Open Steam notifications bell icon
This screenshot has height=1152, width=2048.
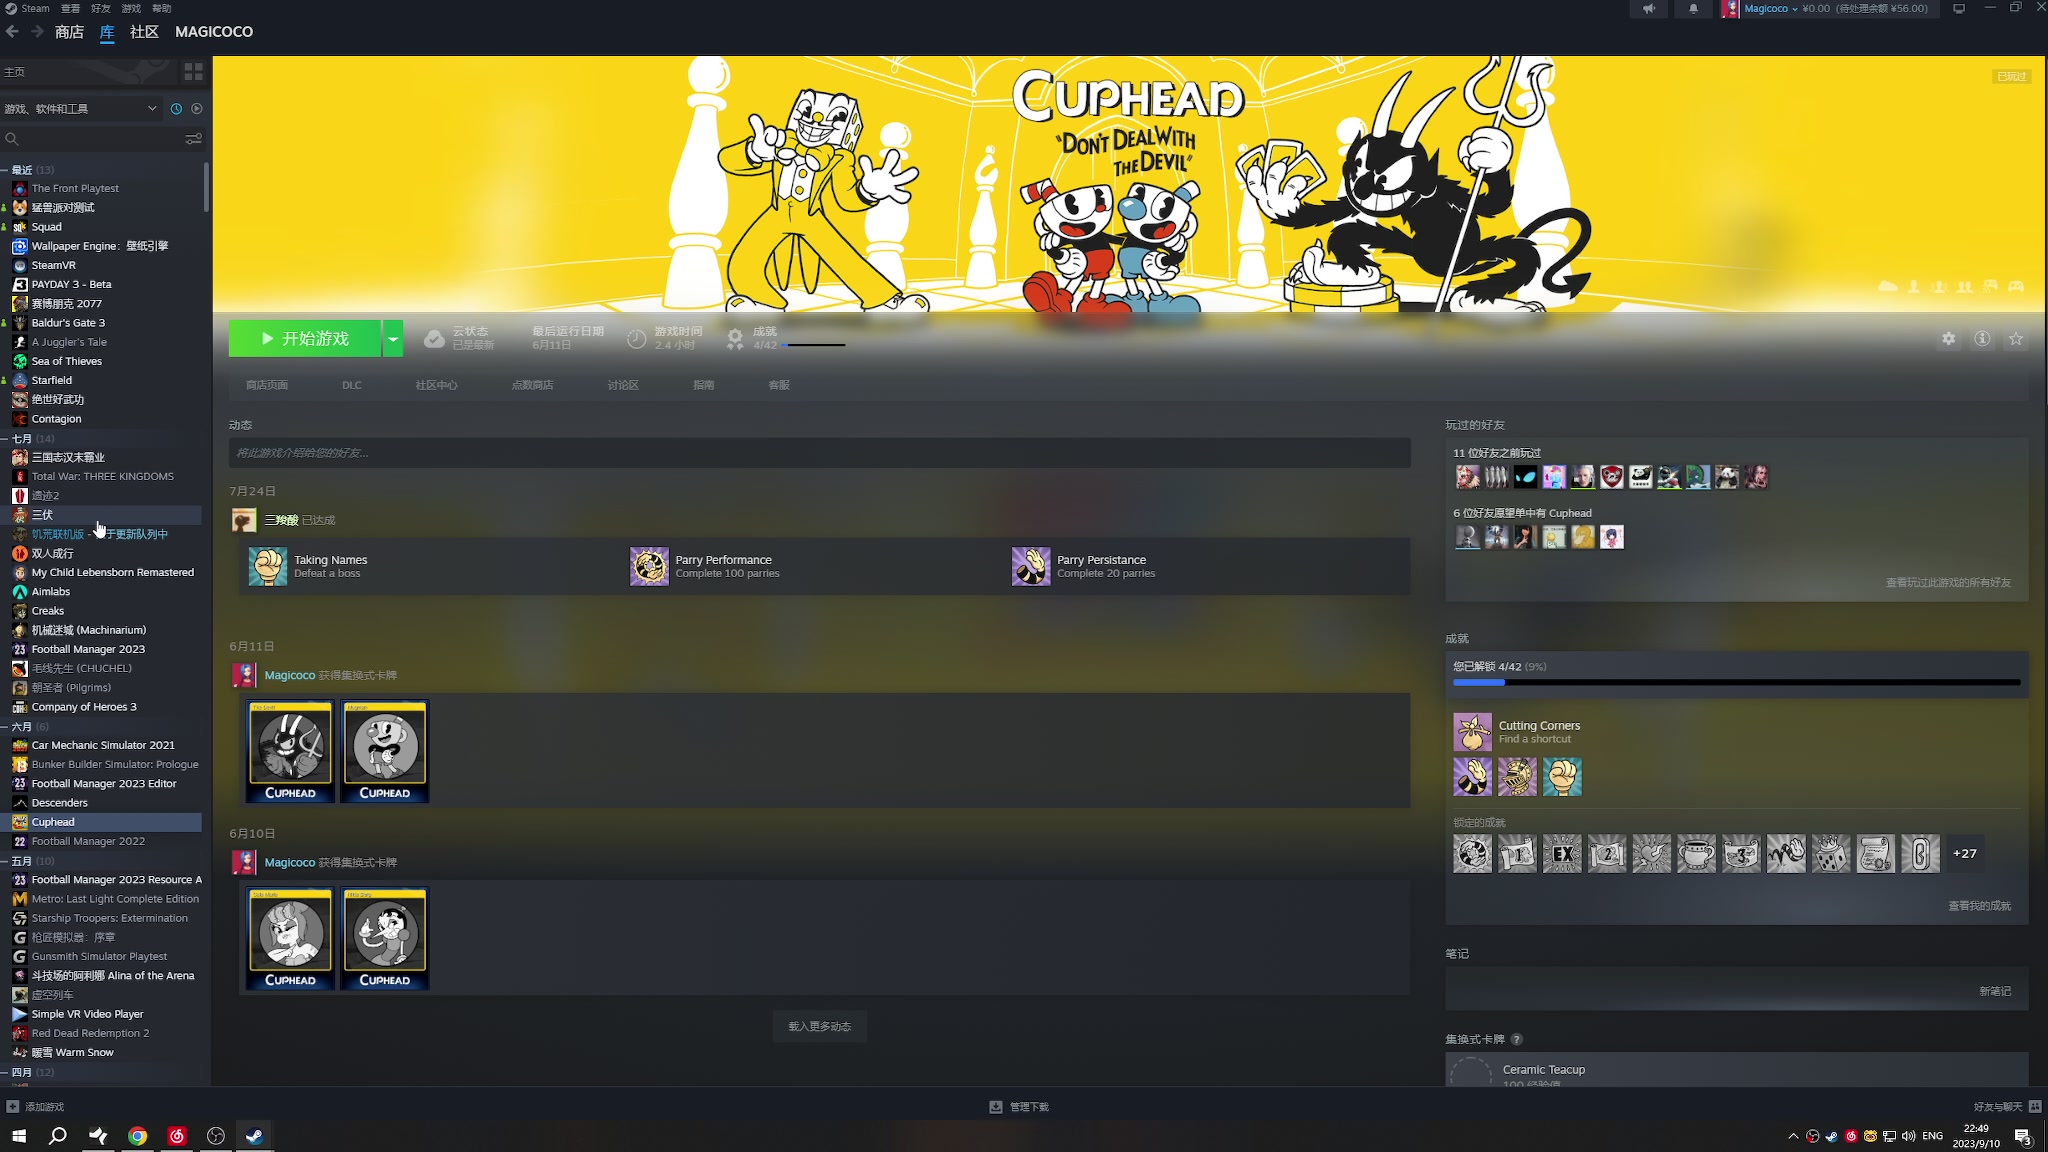tap(1693, 9)
